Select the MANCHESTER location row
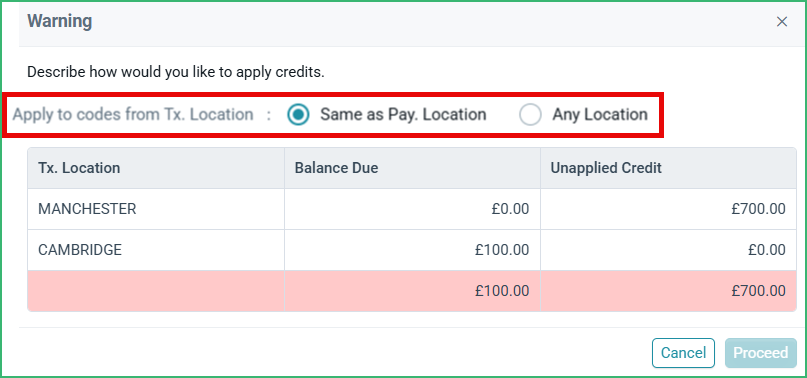Image resolution: width=807 pixels, height=378 pixels. point(412,209)
